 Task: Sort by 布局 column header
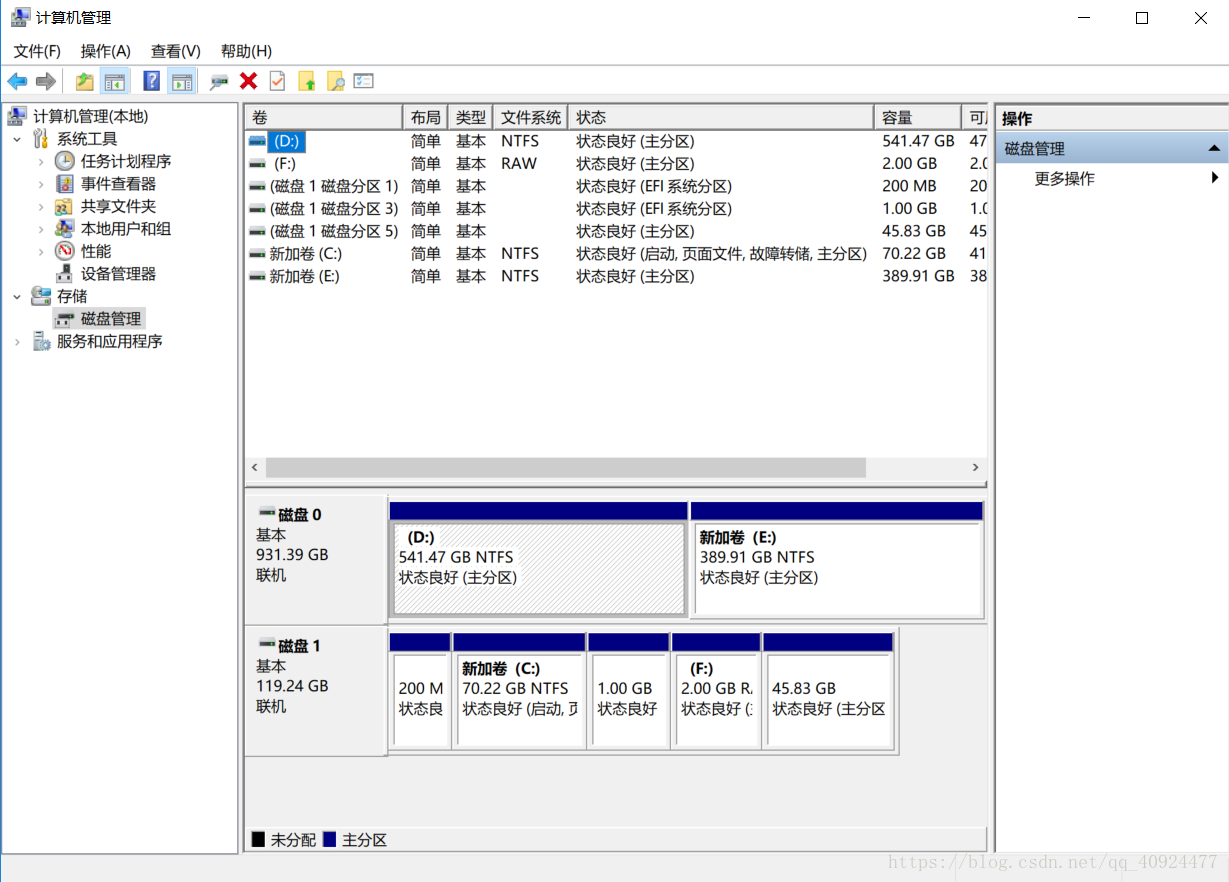coord(425,117)
